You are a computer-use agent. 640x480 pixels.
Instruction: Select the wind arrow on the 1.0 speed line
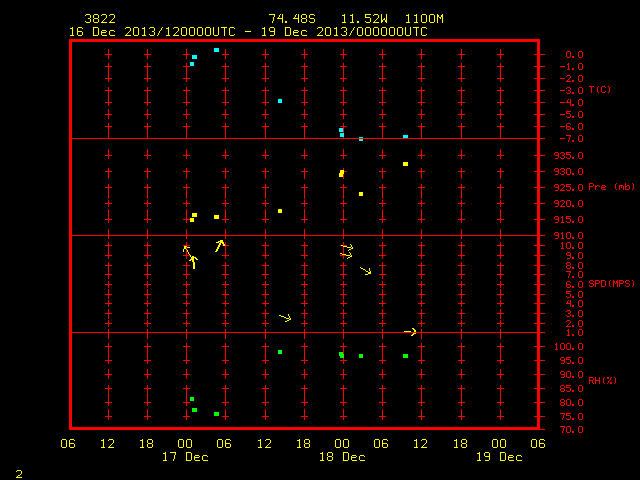coord(410,332)
